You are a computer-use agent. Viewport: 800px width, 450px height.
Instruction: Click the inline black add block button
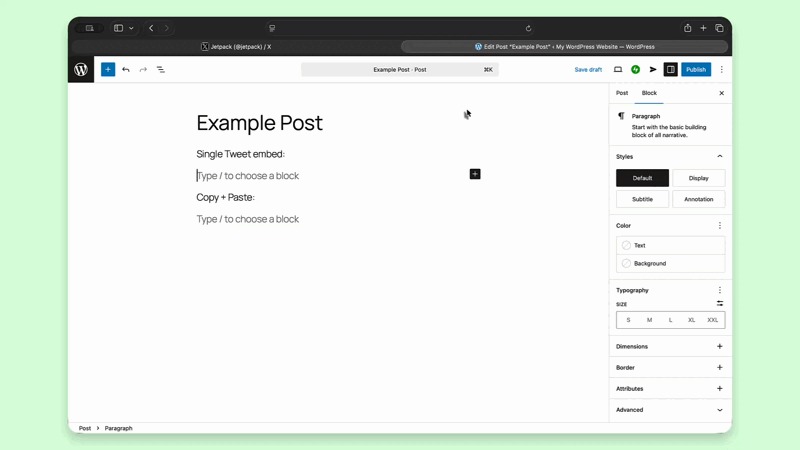pyautogui.click(x=475, y=174)
